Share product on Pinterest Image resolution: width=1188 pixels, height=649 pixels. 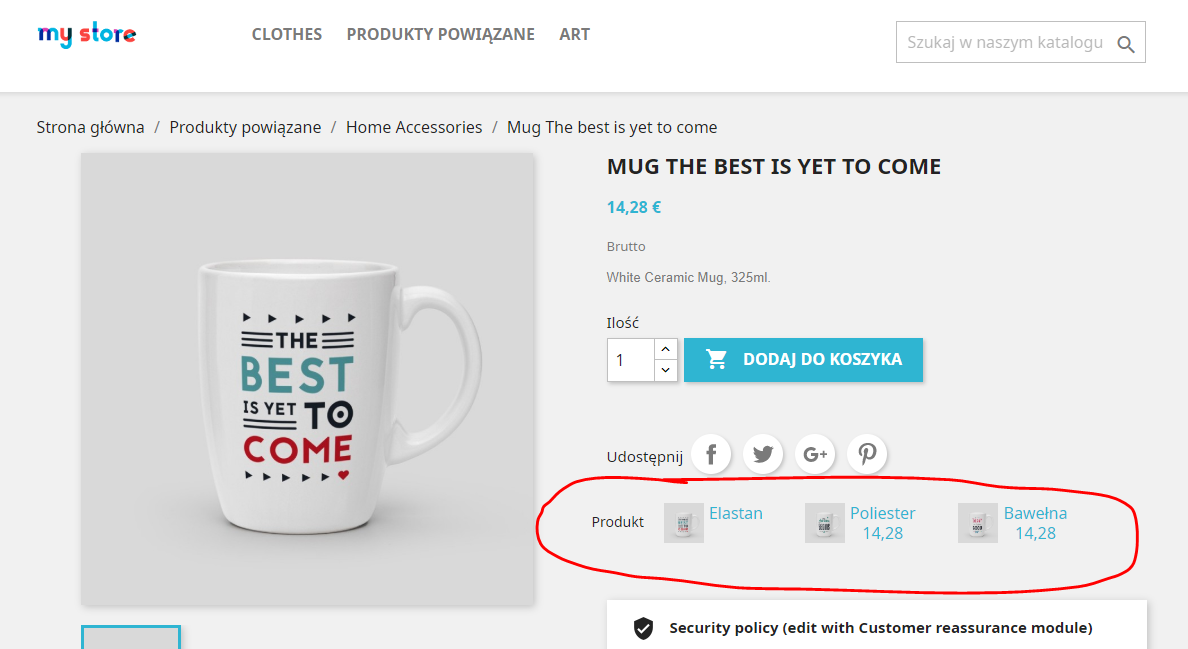[x=867, y=455]
